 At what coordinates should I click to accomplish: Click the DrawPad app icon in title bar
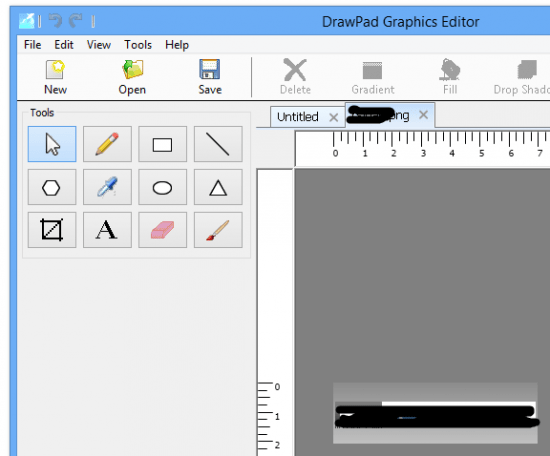(x=27, y=21)
